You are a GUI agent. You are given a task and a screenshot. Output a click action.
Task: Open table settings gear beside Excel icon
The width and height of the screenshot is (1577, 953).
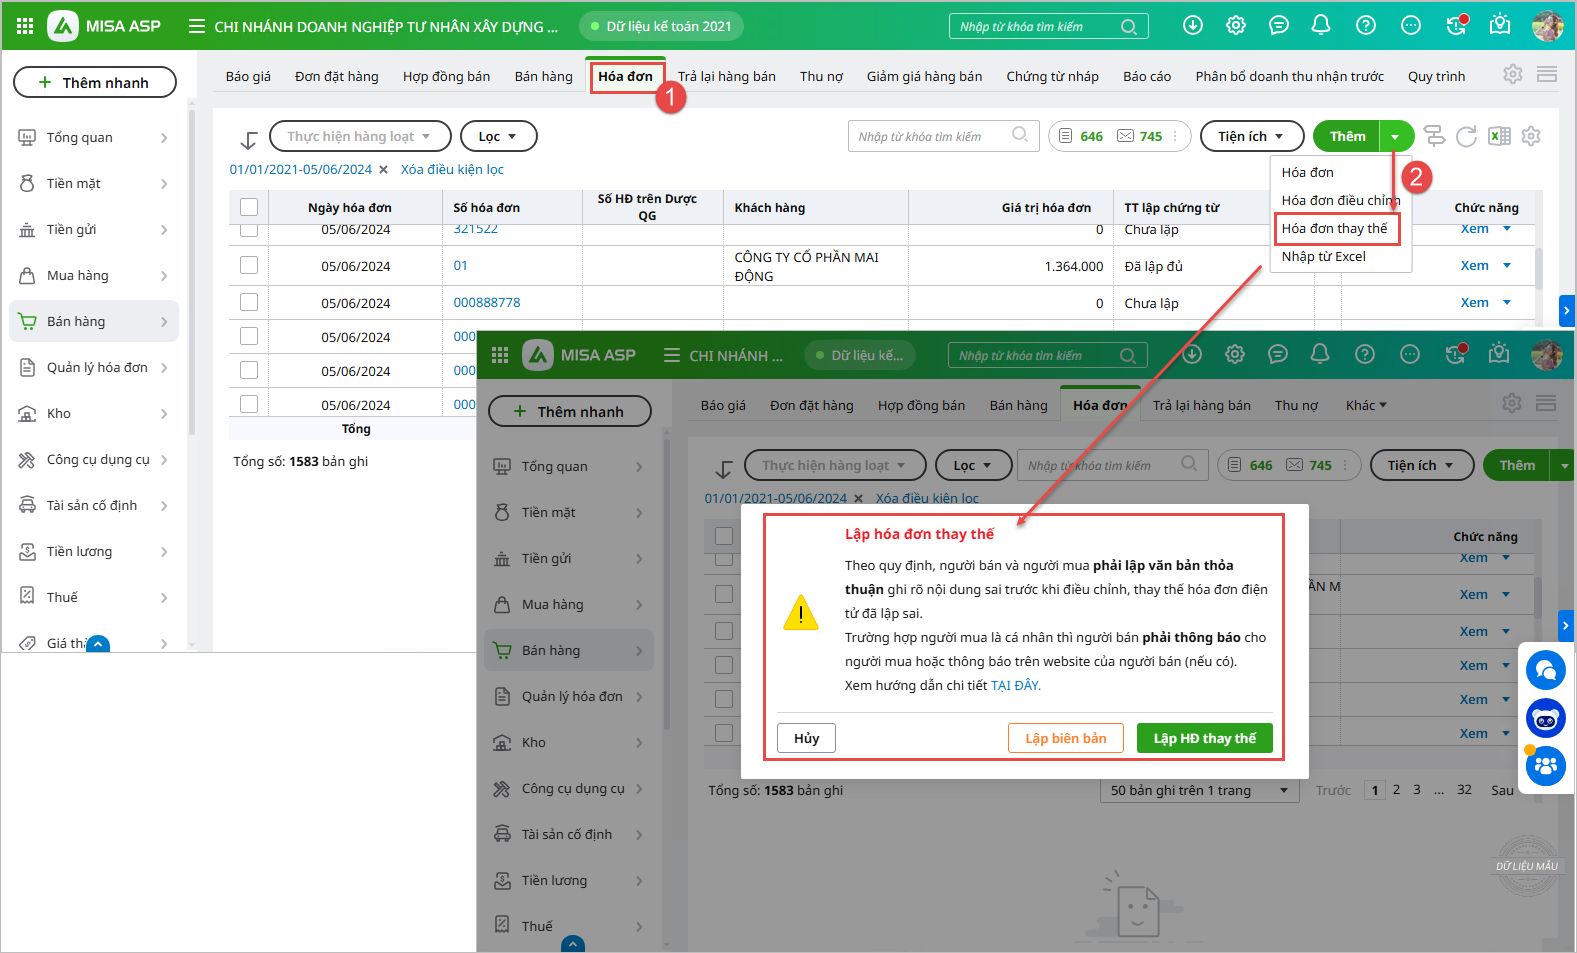click(x=1531, y=136)
